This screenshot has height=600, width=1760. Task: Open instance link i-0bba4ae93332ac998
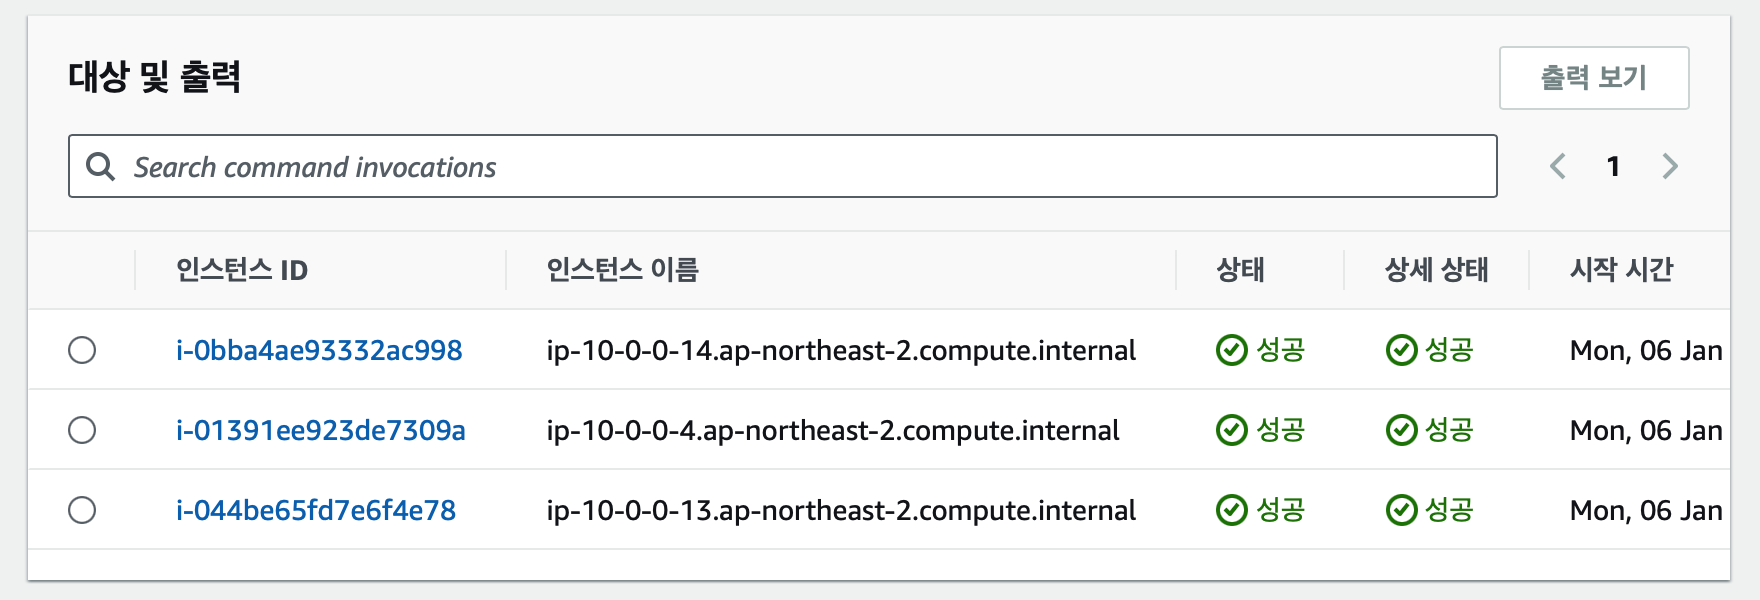pyautogui.click(x=319, y=350)
